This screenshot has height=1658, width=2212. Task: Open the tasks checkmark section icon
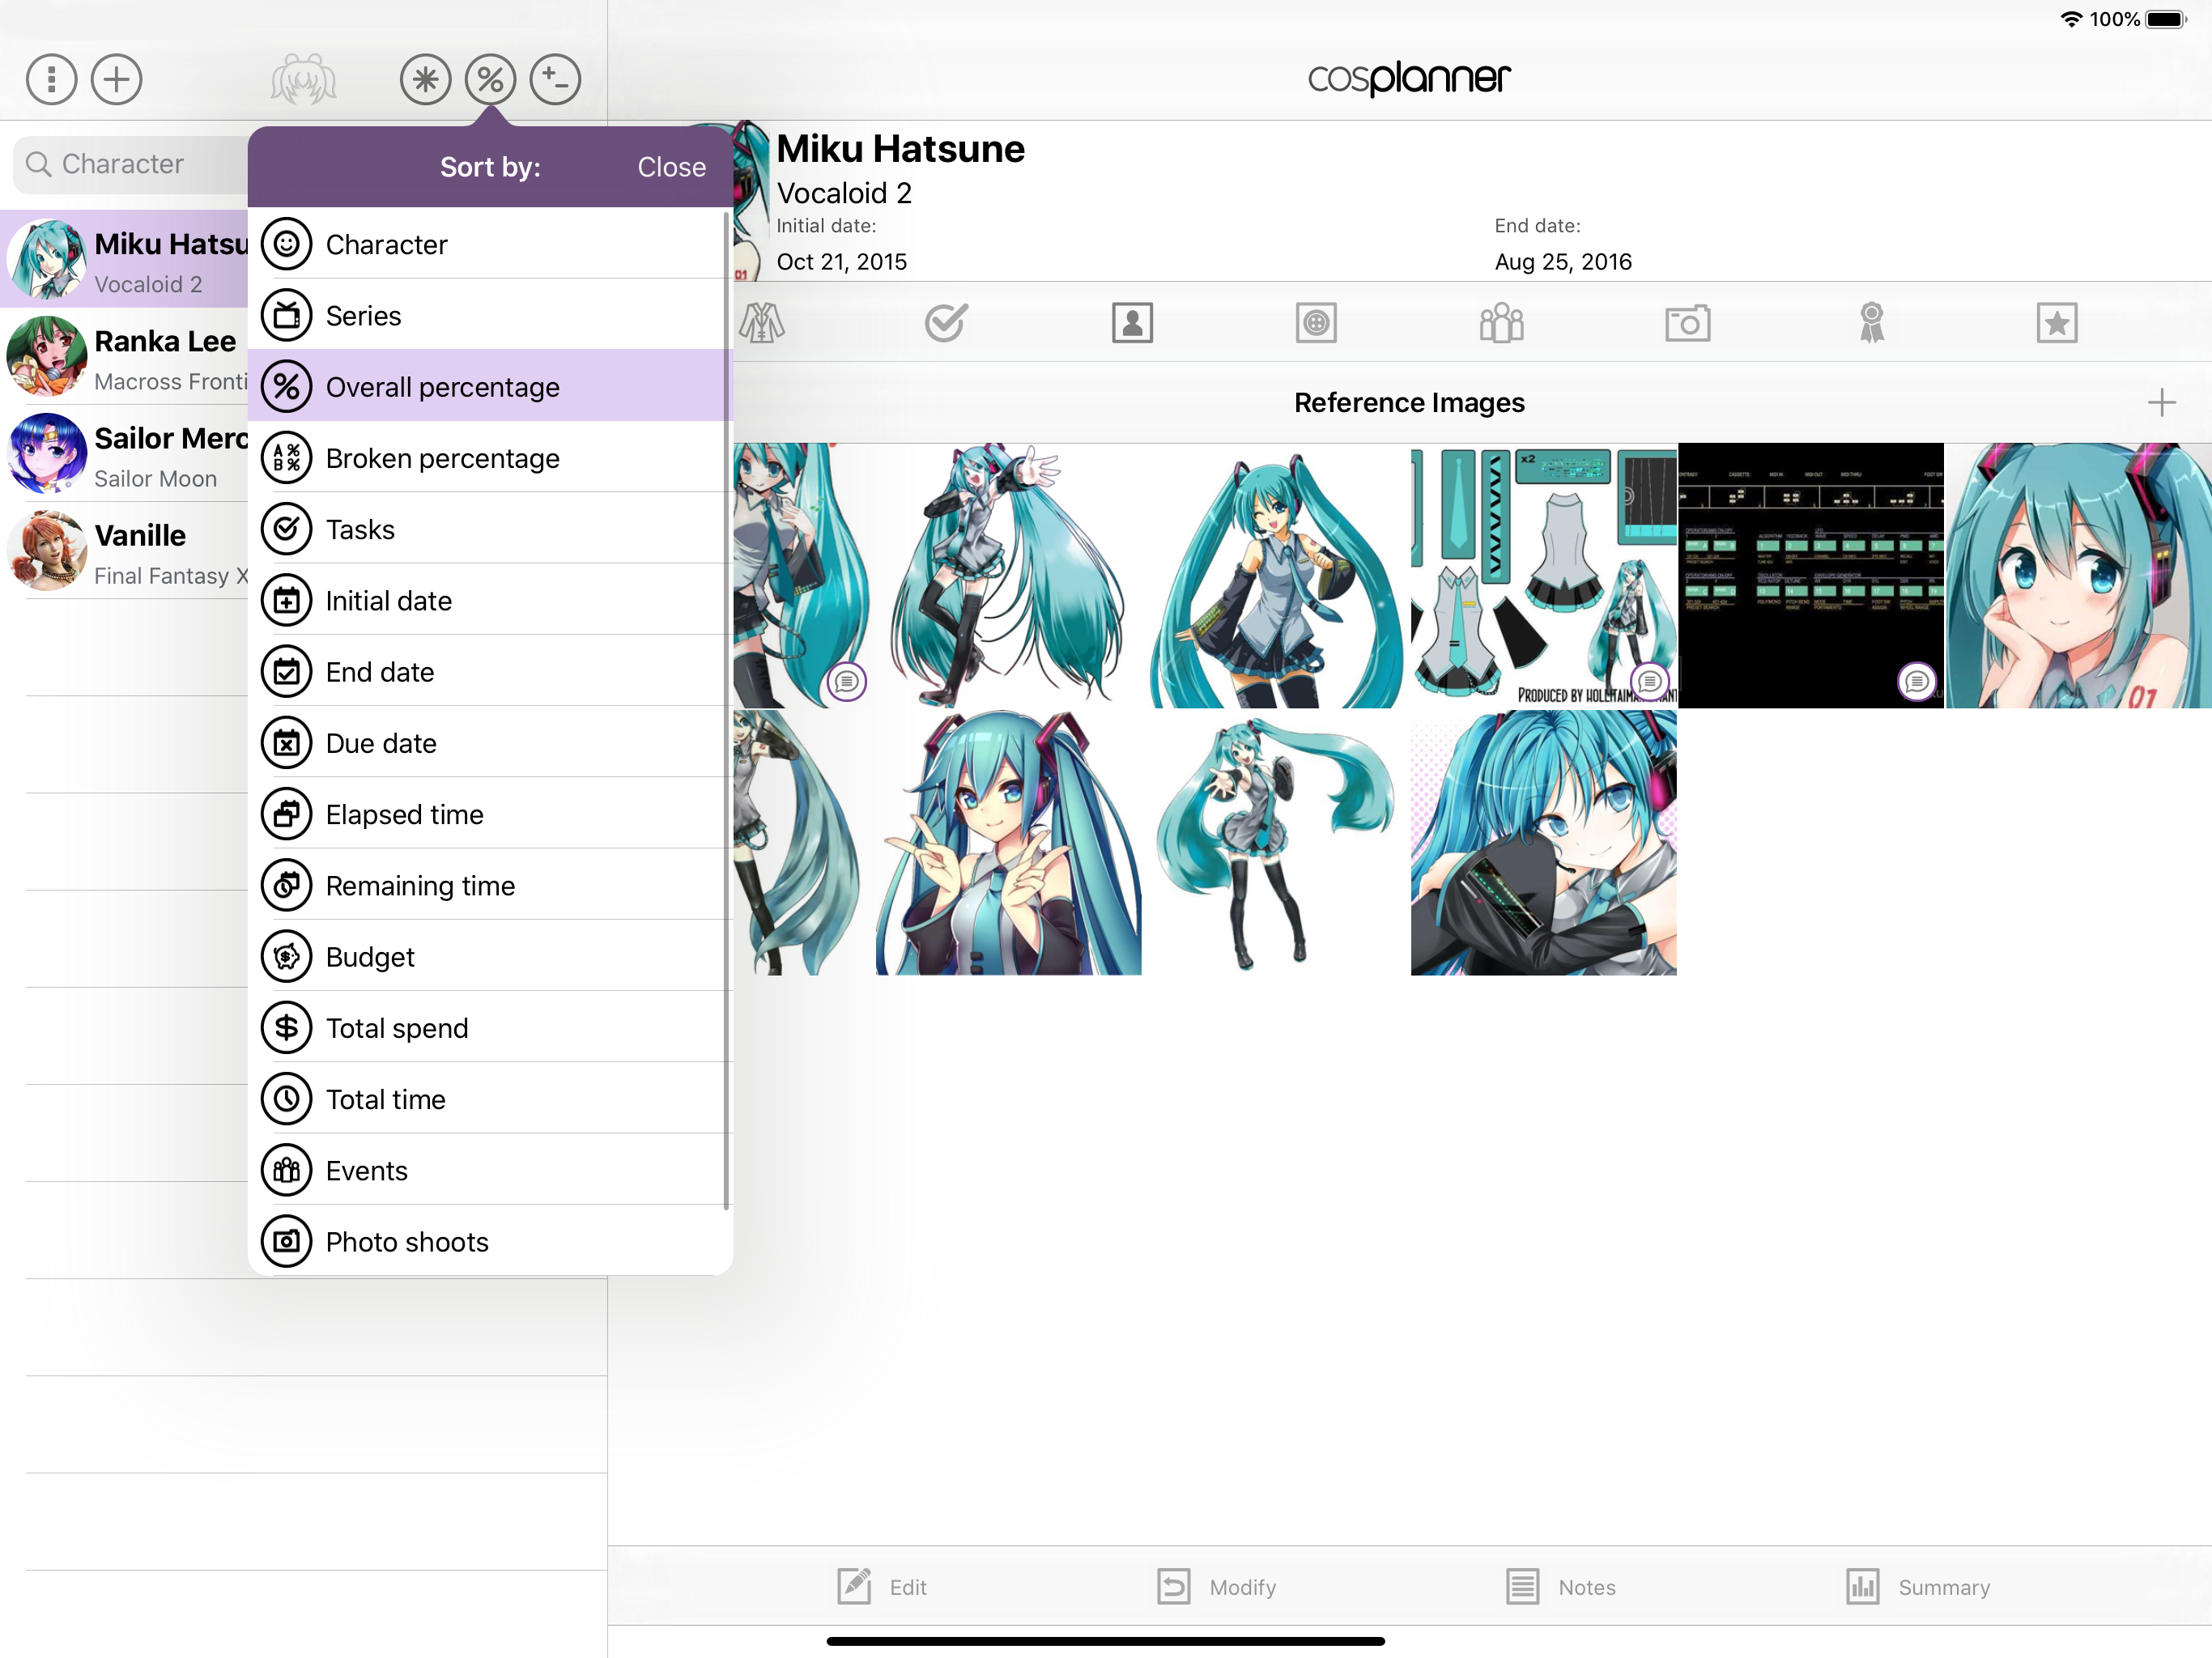pyautogui.click(x=945, y=322)
